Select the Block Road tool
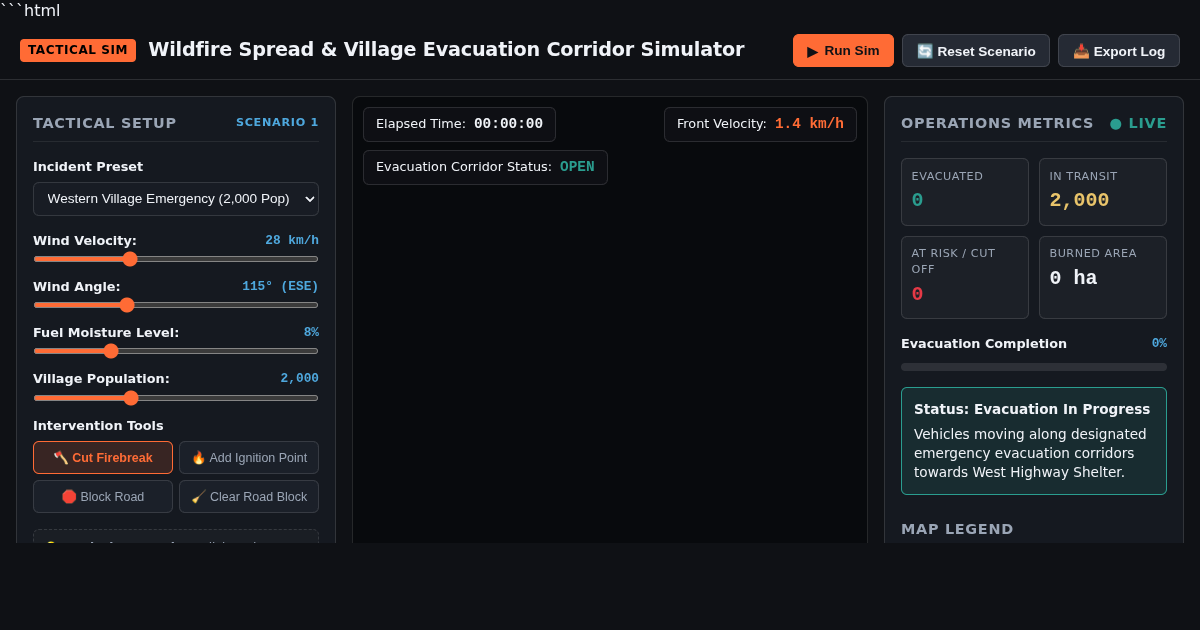This screenshot has width=1200, height=630. point(103,497)
